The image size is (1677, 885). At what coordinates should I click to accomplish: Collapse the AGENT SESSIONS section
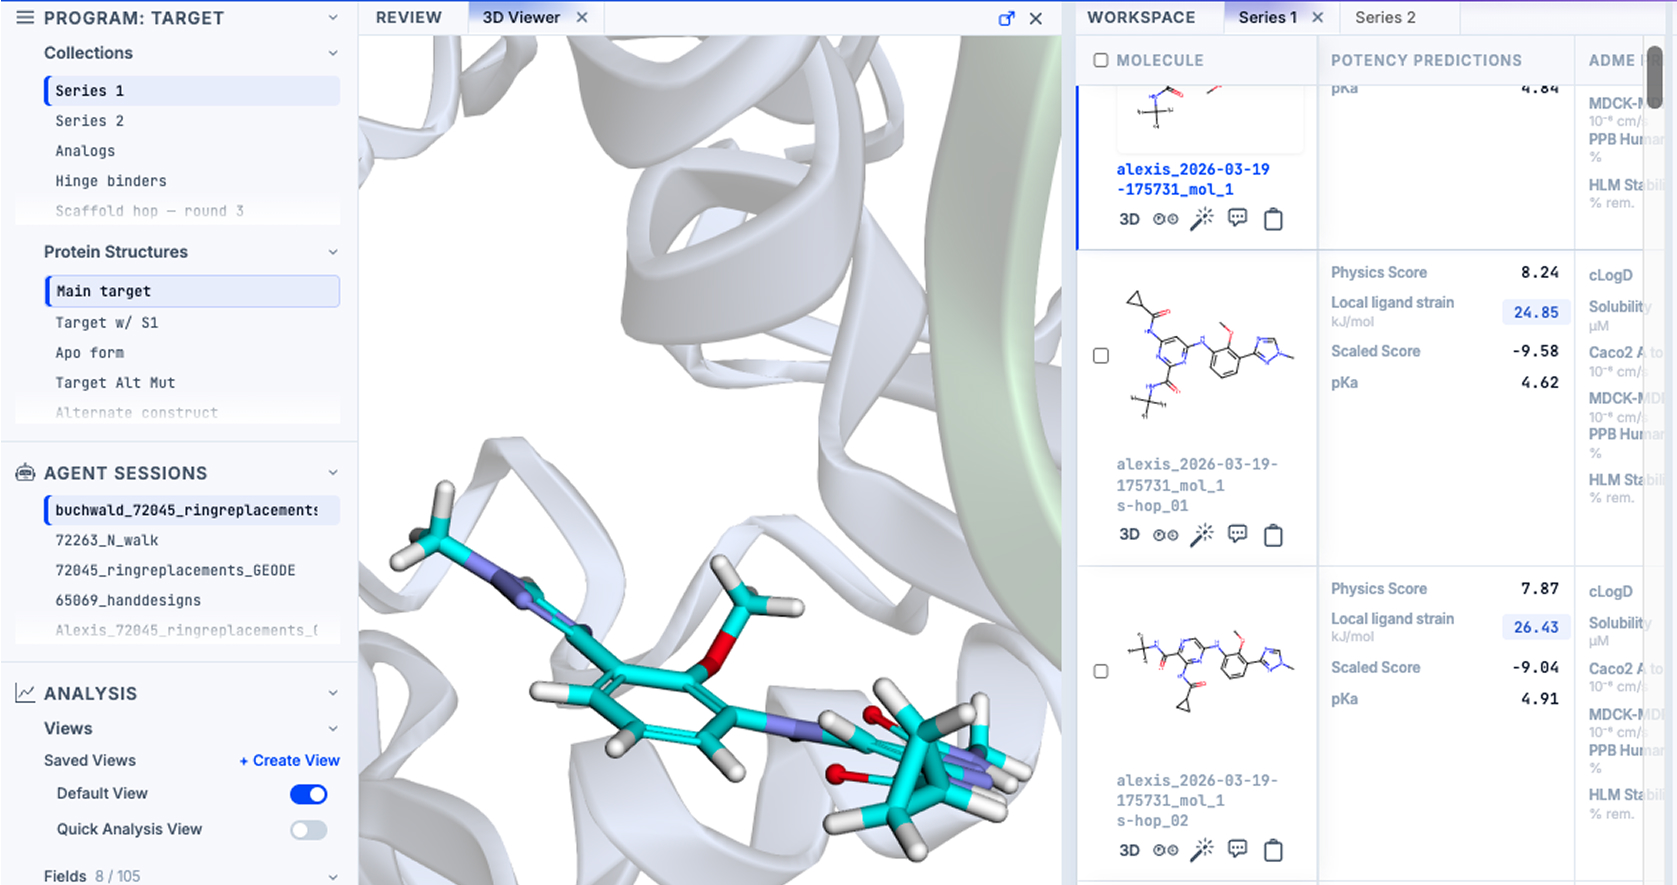click(x=333, y=473)
